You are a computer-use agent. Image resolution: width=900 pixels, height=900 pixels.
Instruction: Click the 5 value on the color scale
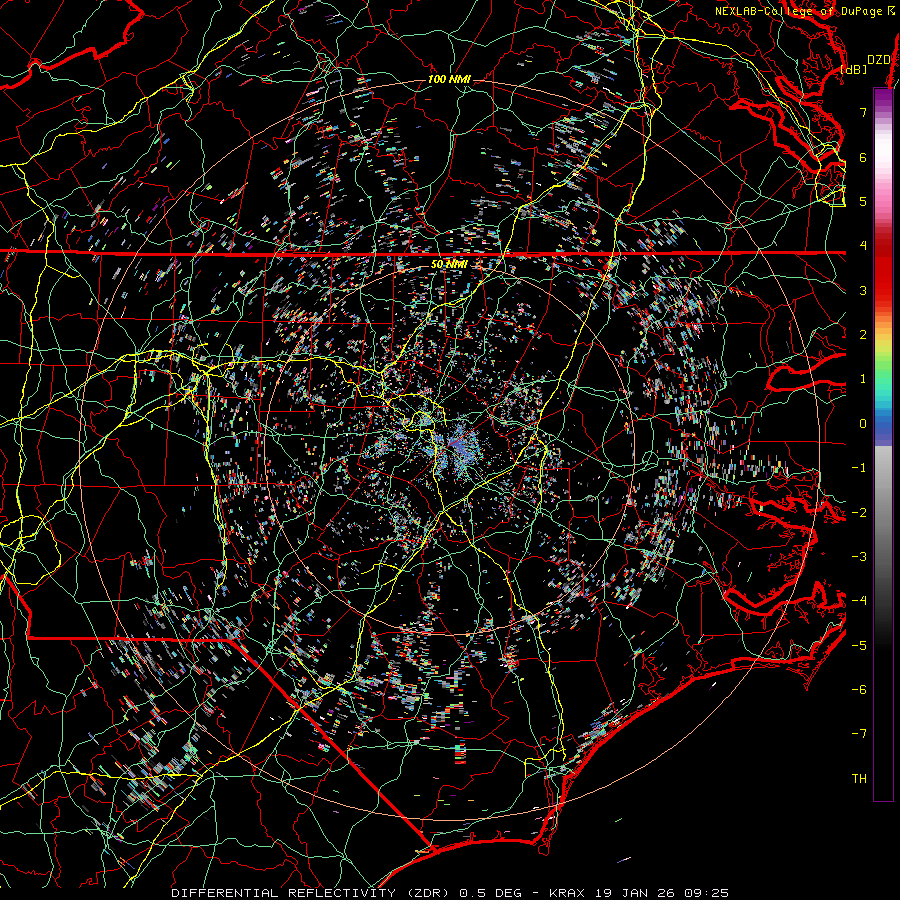click(863, 201)
